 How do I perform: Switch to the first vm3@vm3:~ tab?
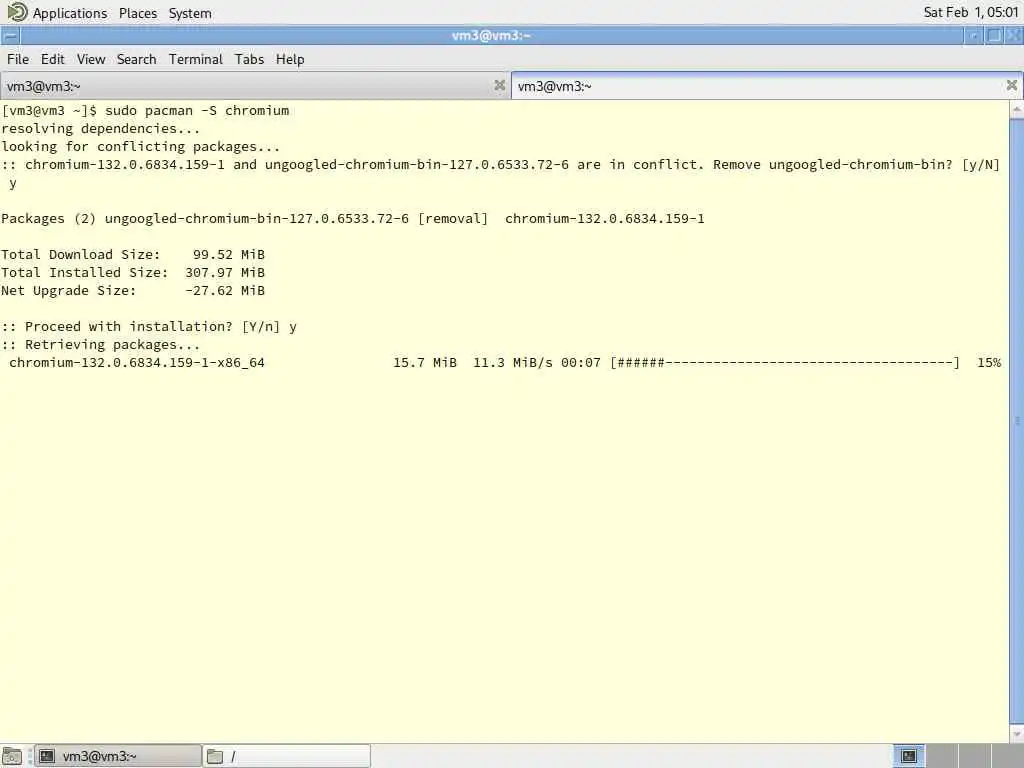255,86
